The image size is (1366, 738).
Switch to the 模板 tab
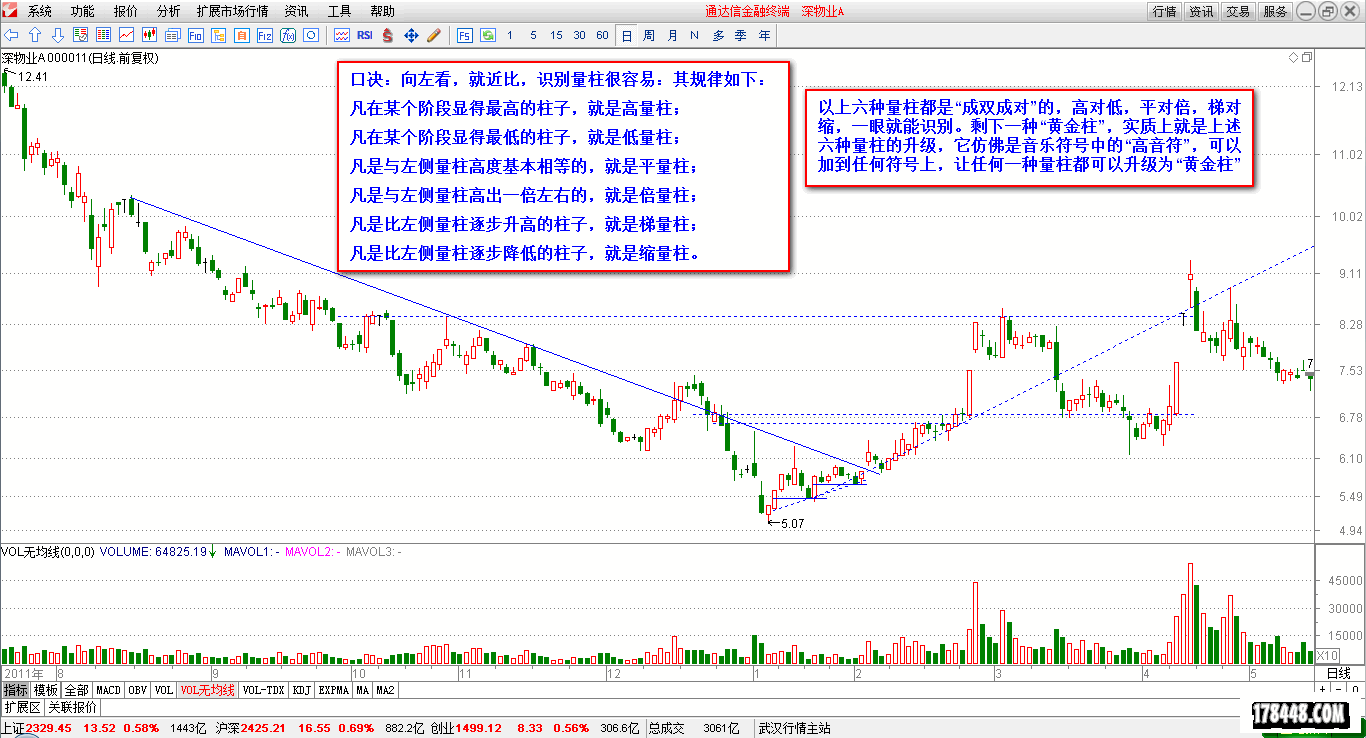[46, 690]
